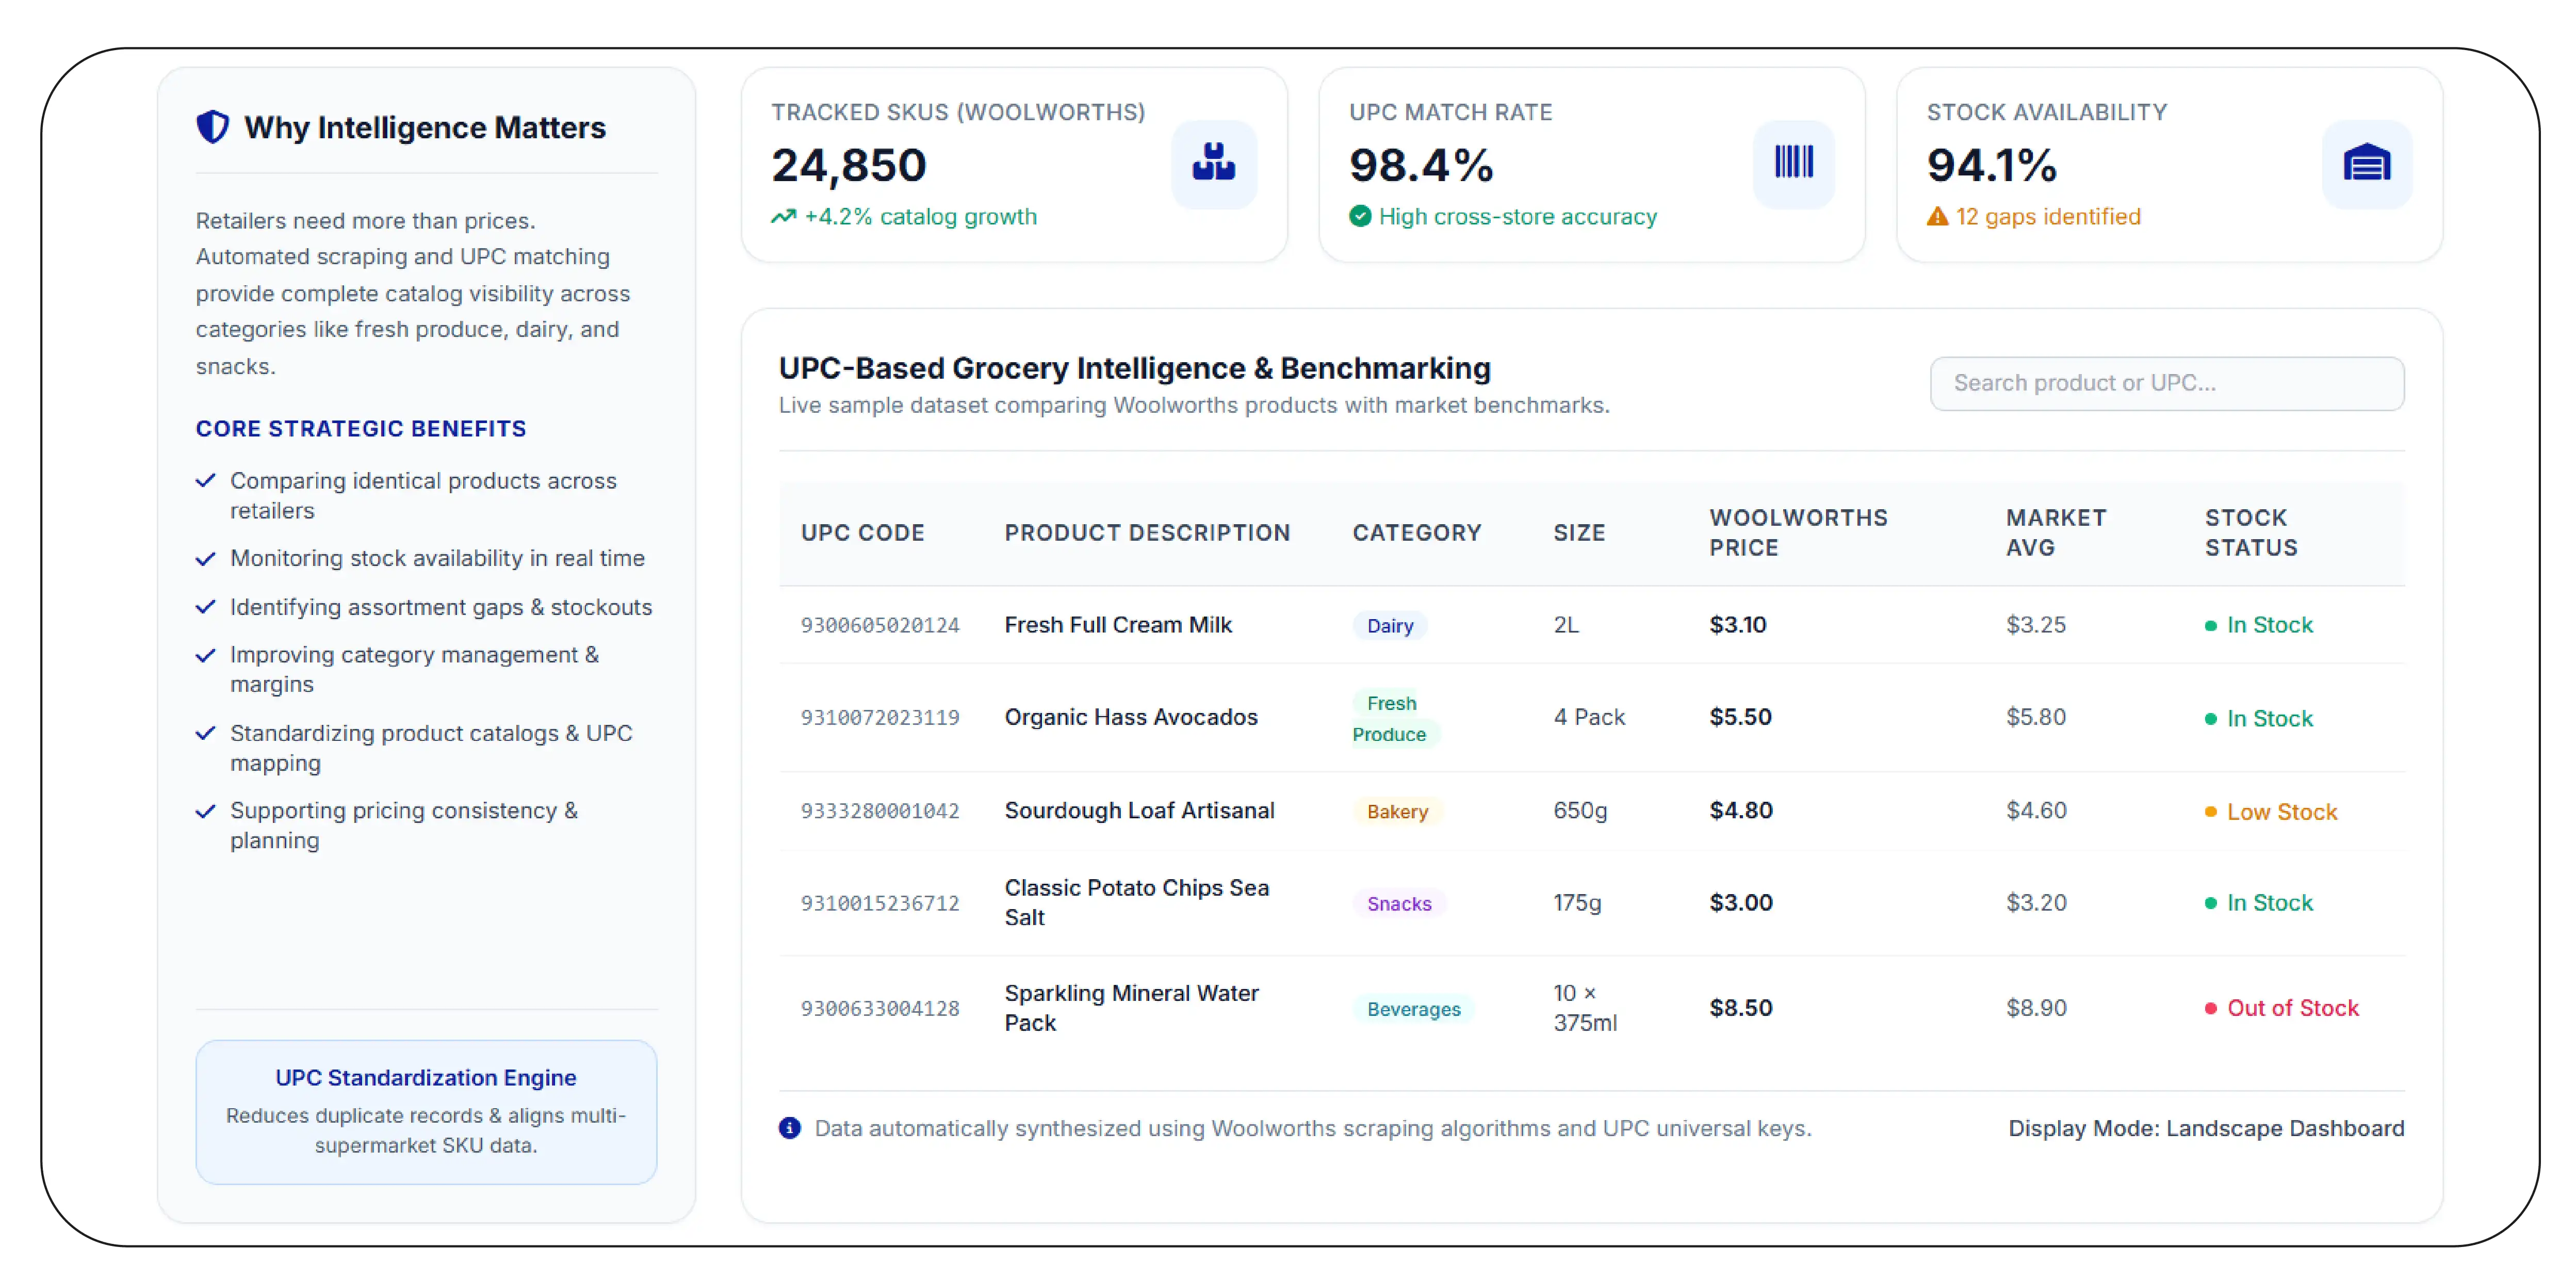Click the Beverages category tag
Image resolution: width=2576 pixels, height=1279 pixels.
click(1414, 1009)
